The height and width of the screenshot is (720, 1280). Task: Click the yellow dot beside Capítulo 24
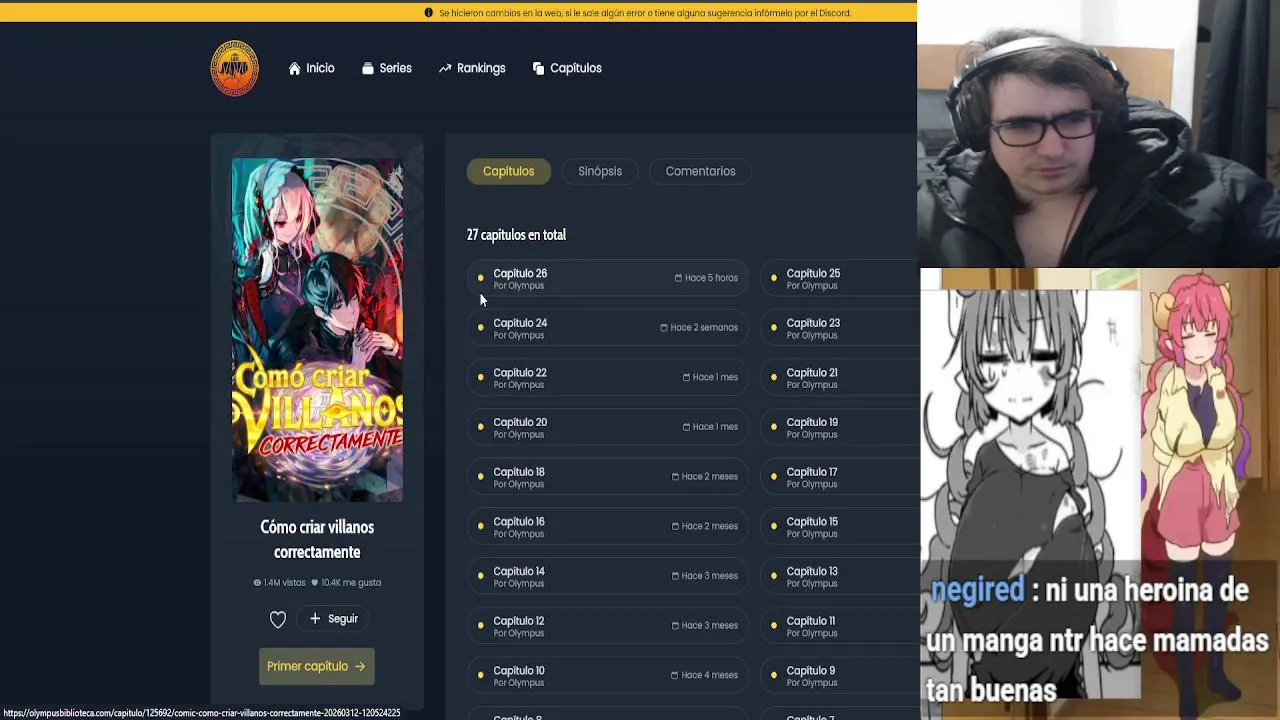point(481,328)
